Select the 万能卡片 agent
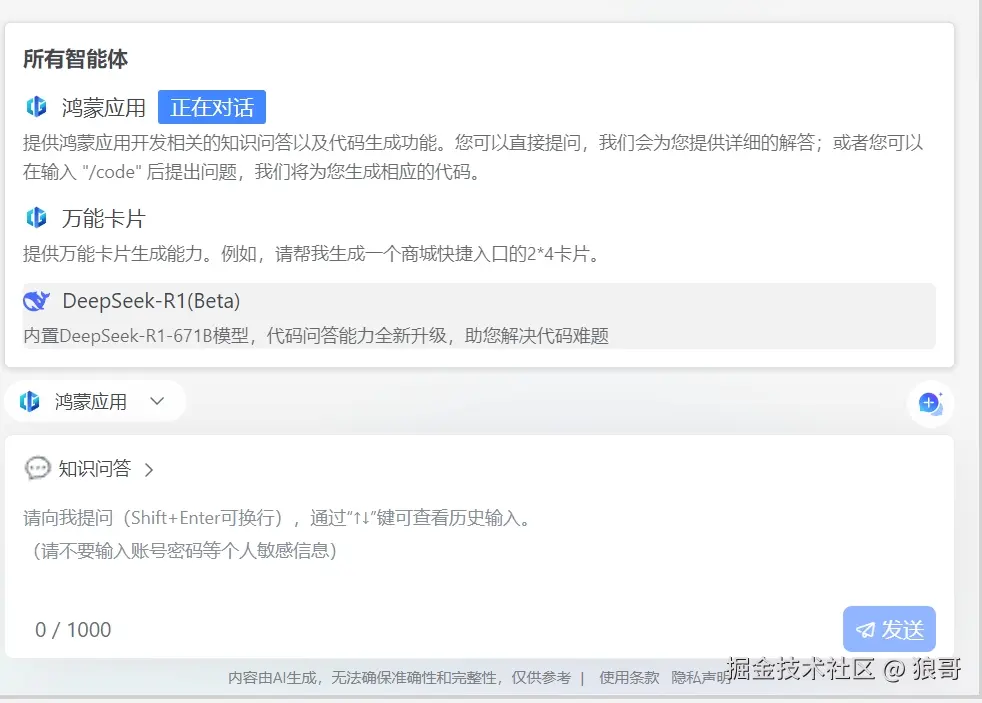 pyautogui.click(x=103, y=218)
